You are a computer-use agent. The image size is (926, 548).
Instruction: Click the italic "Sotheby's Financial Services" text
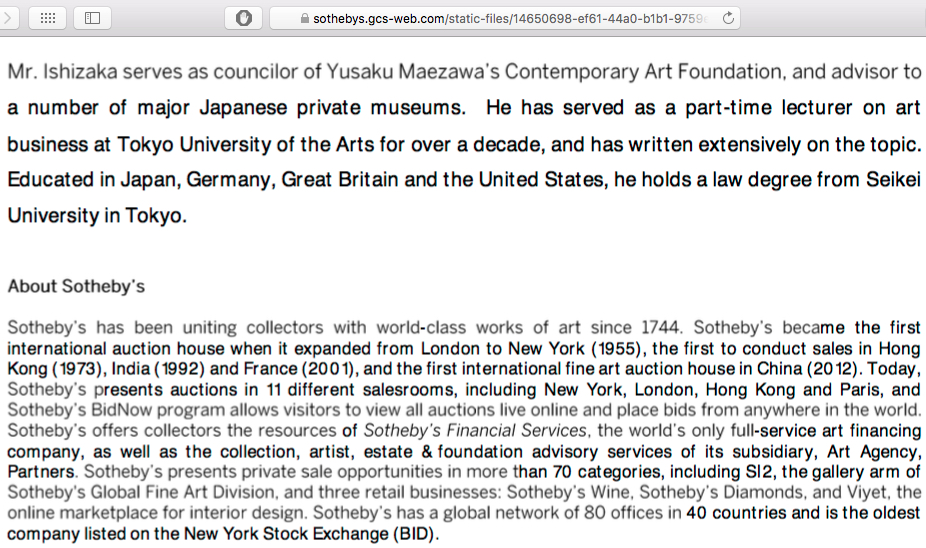pos(475,430)
